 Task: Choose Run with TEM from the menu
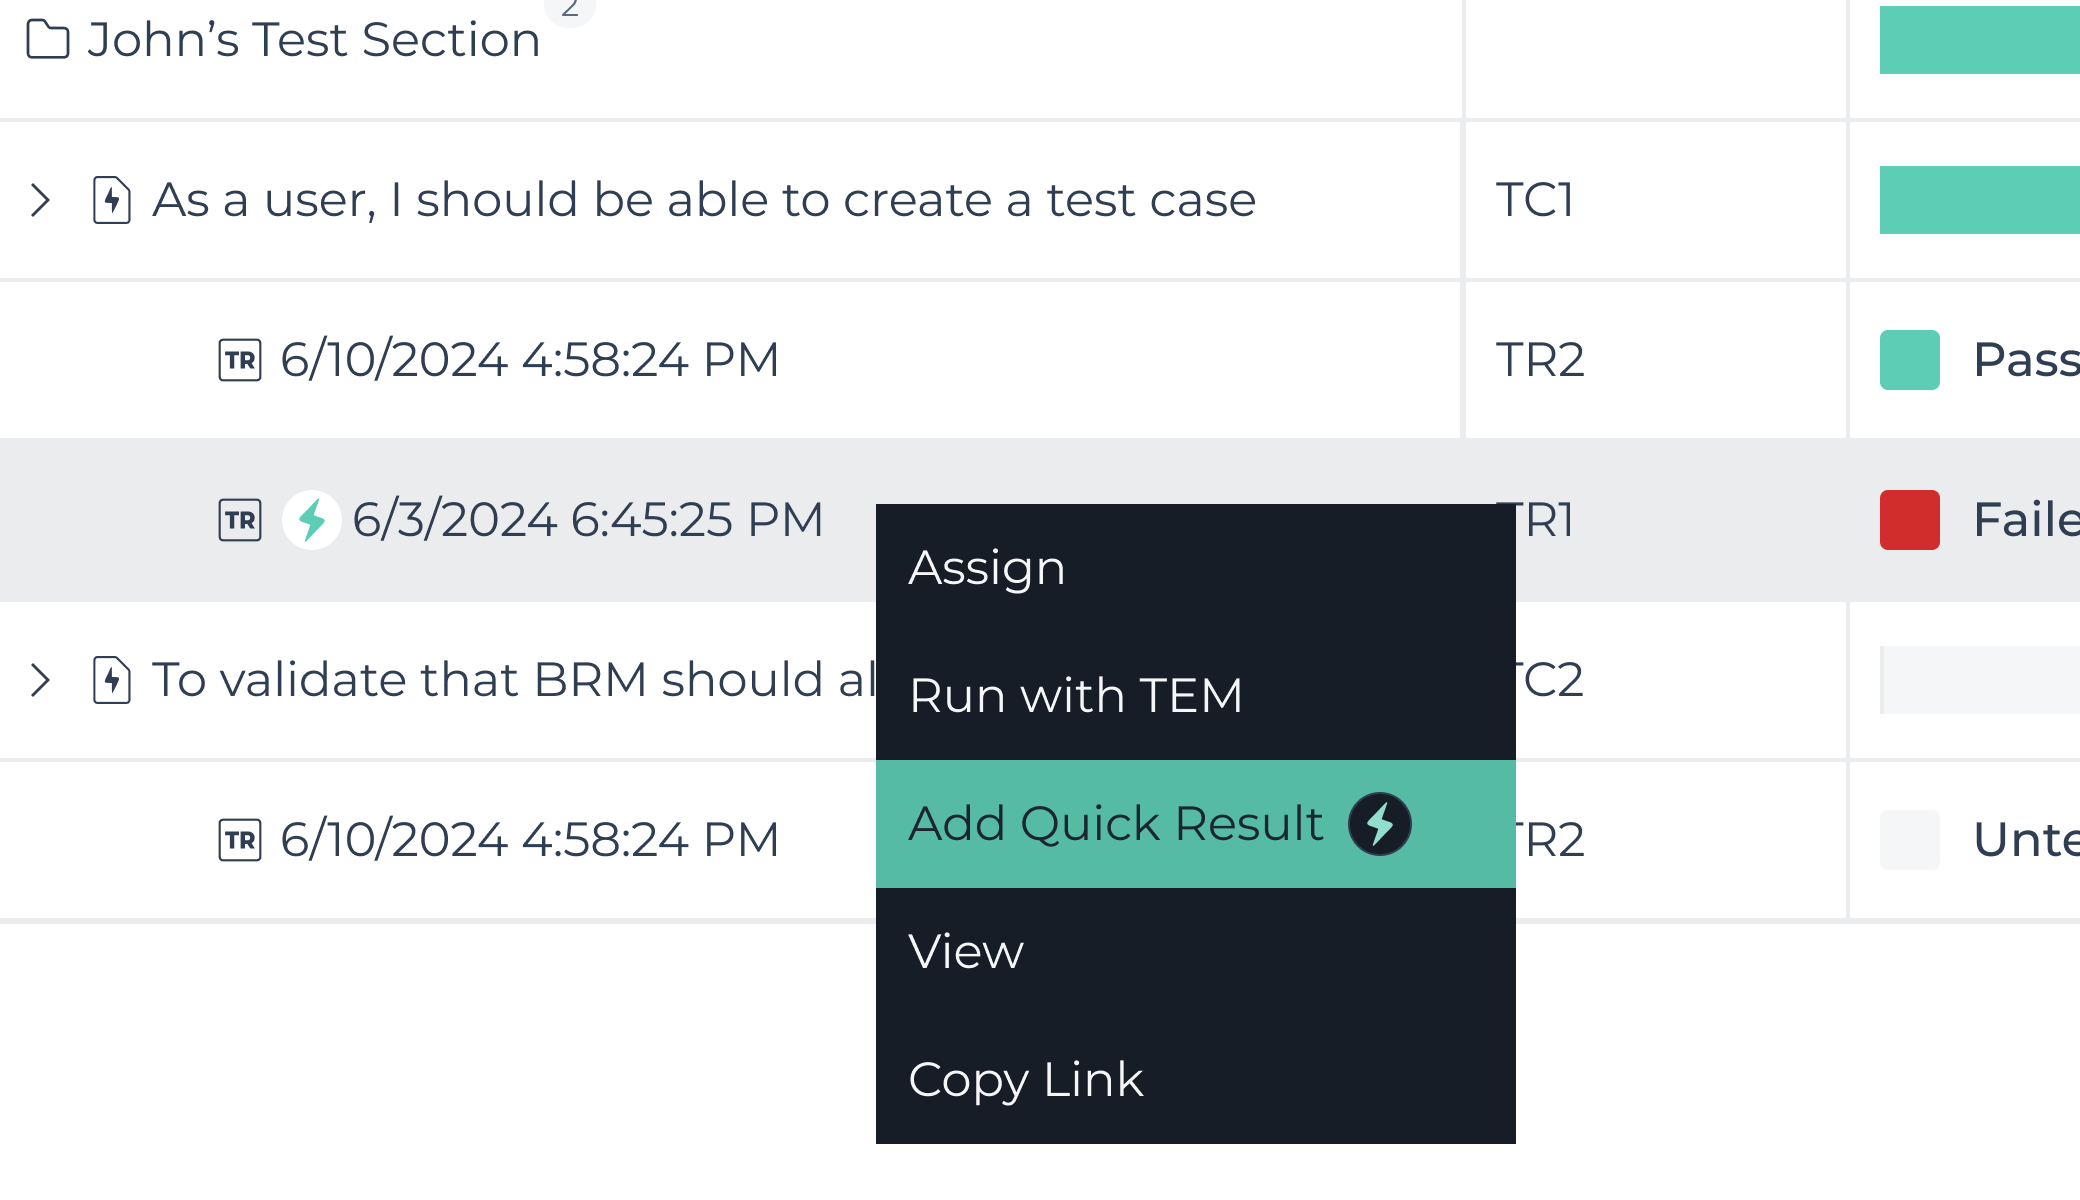coord(1076,695)
